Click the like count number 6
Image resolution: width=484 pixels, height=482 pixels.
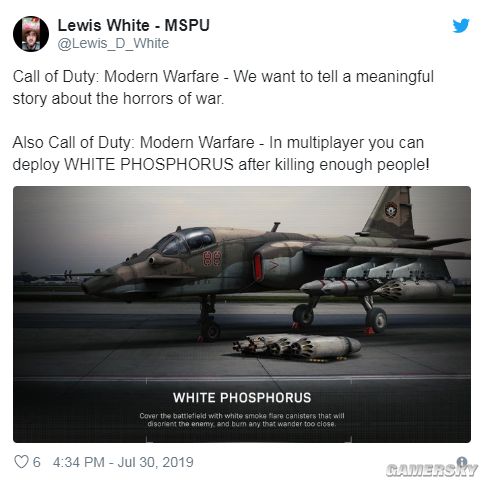click(37, 462)
